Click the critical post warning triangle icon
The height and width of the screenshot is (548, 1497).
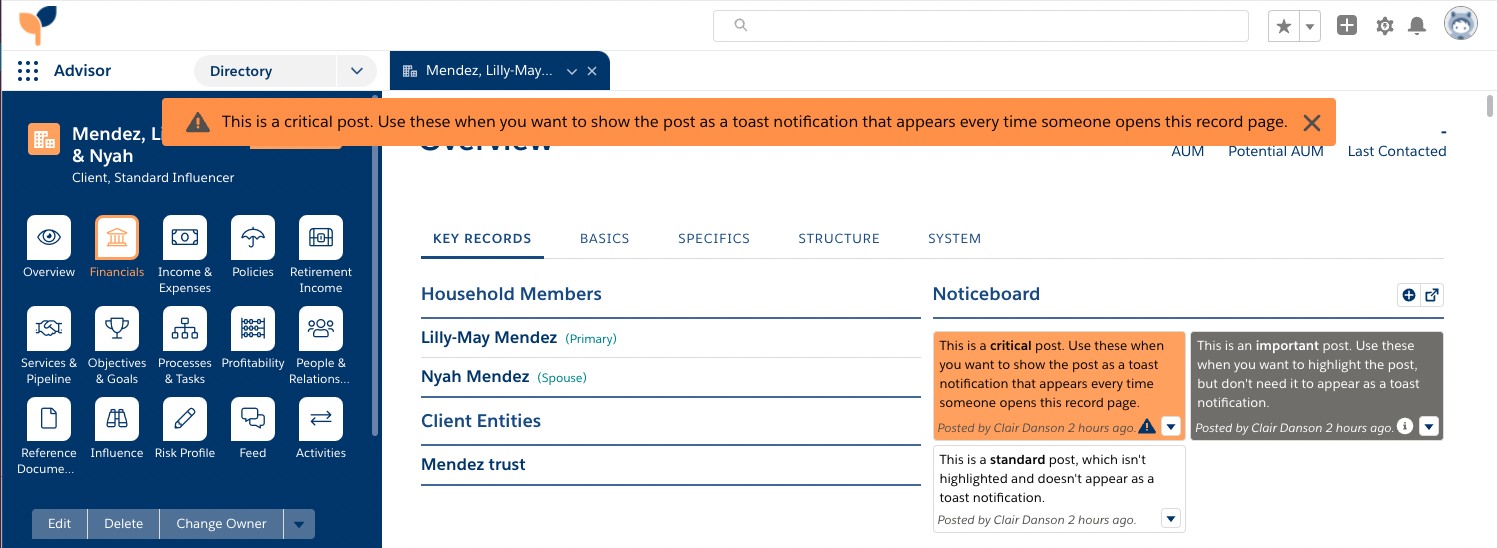pos(1147,427)
